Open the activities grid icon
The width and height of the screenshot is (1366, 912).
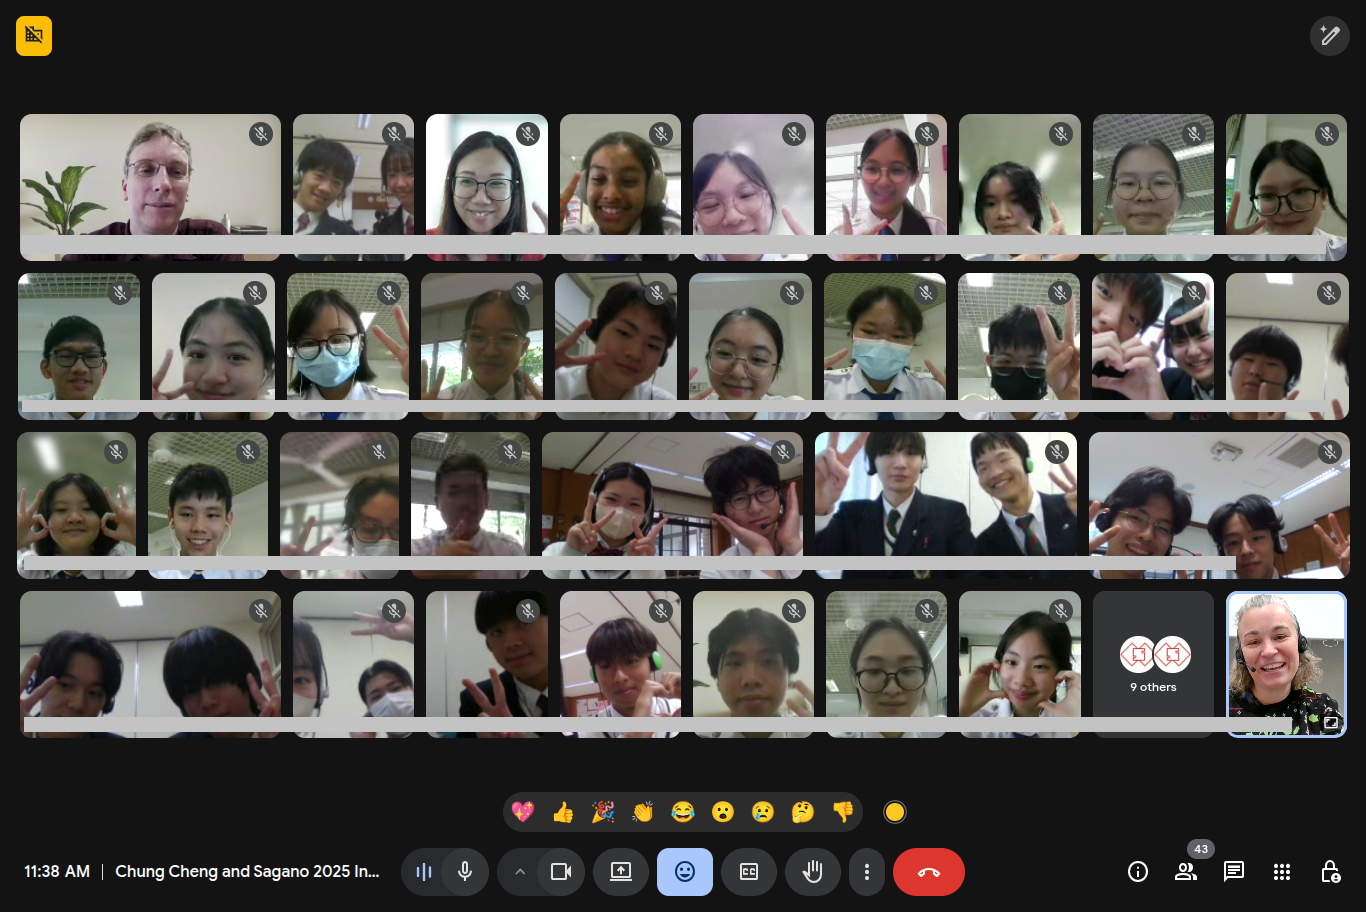point(1282,872)
